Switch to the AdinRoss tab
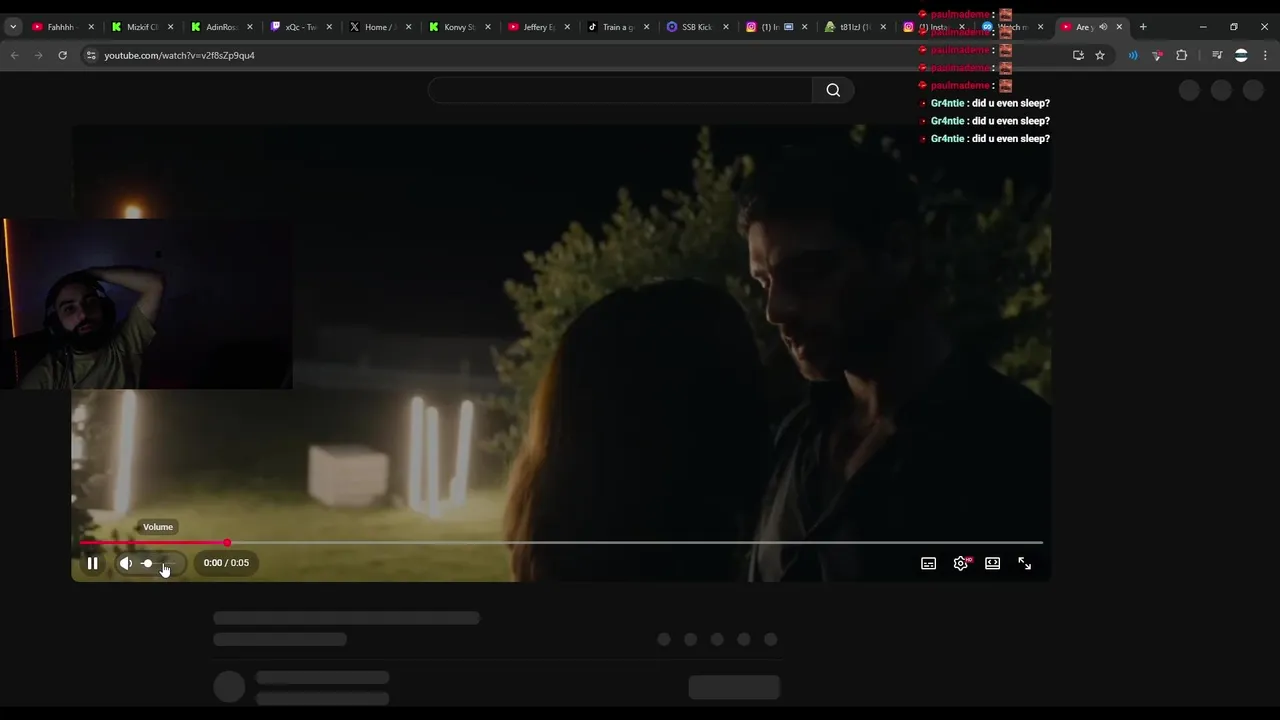The height and width of the screenshot is (720, 1280). [221, 27]
